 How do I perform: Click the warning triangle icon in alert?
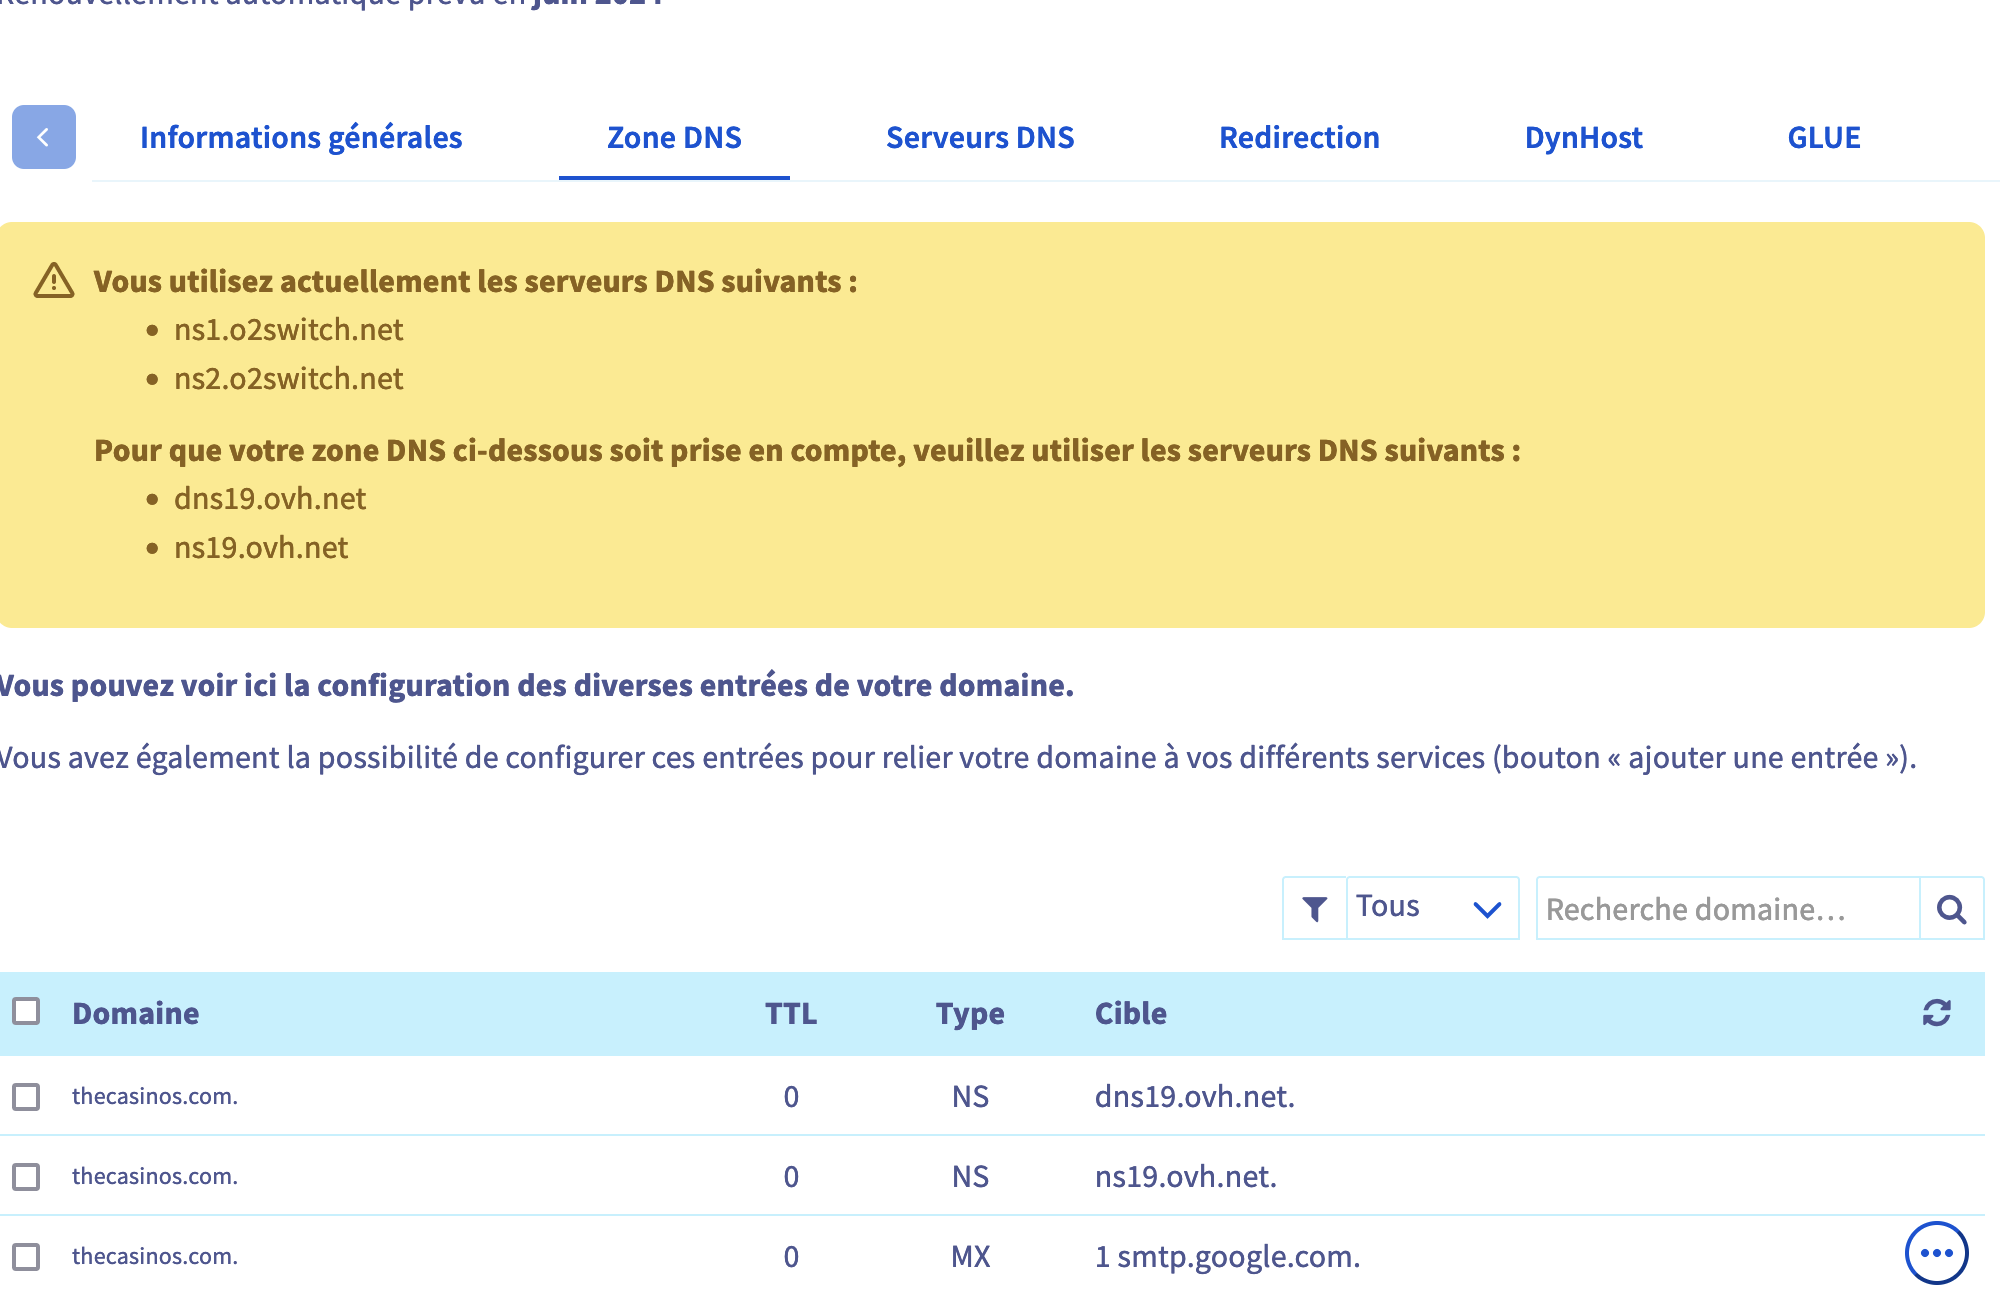[x=54, y=281]
